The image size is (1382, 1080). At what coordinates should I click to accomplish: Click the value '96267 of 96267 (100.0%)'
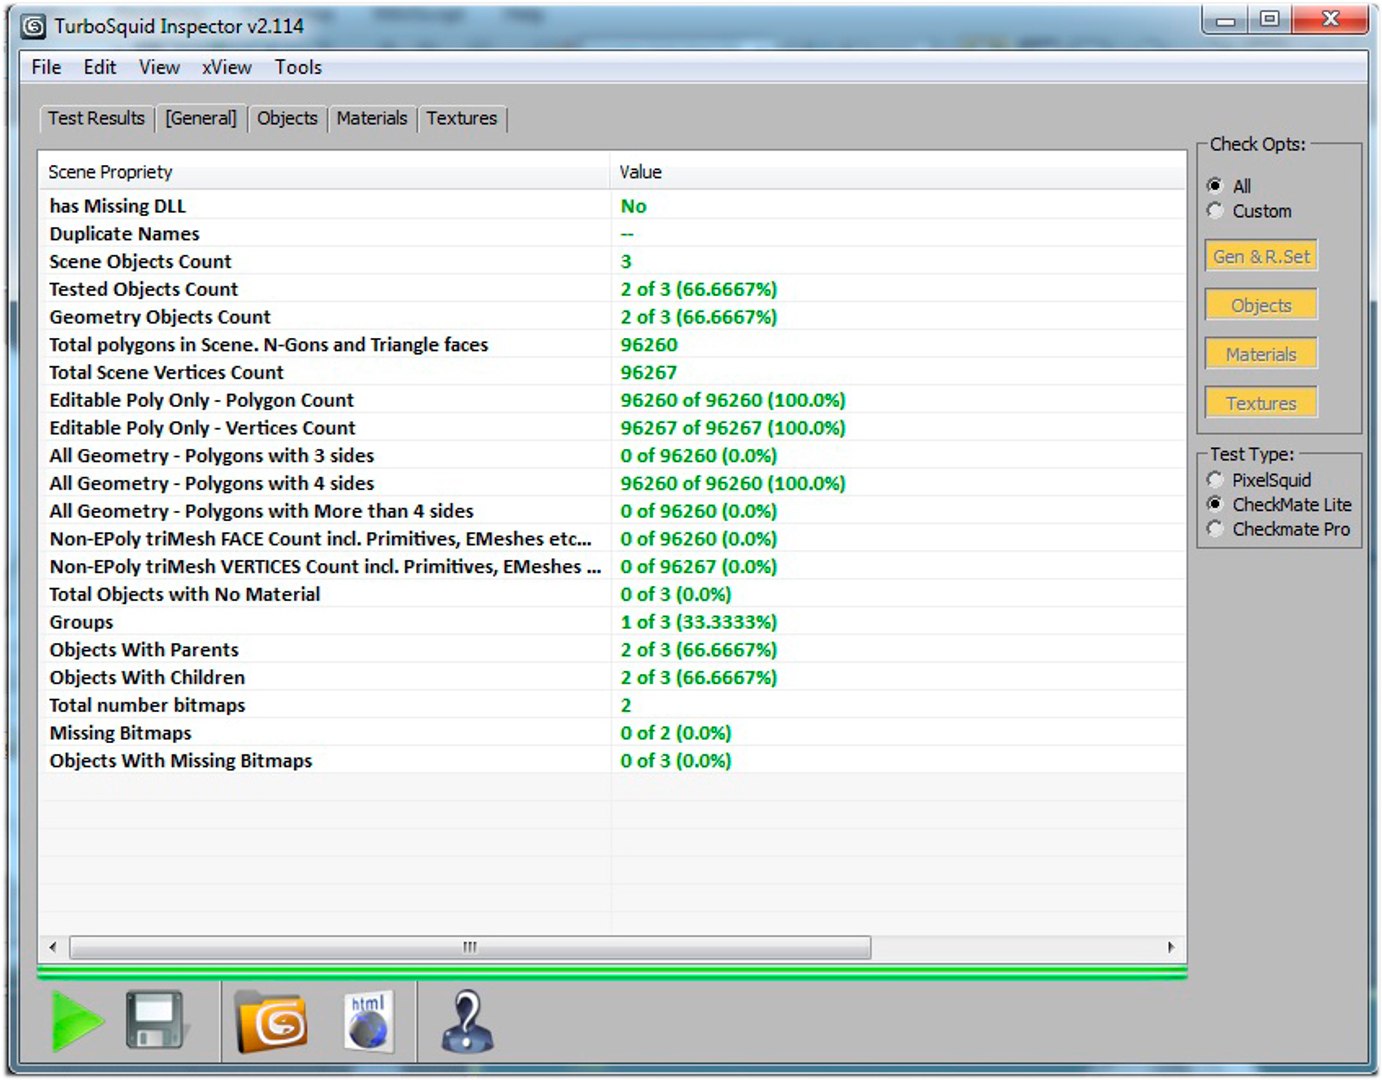[733, 428]
